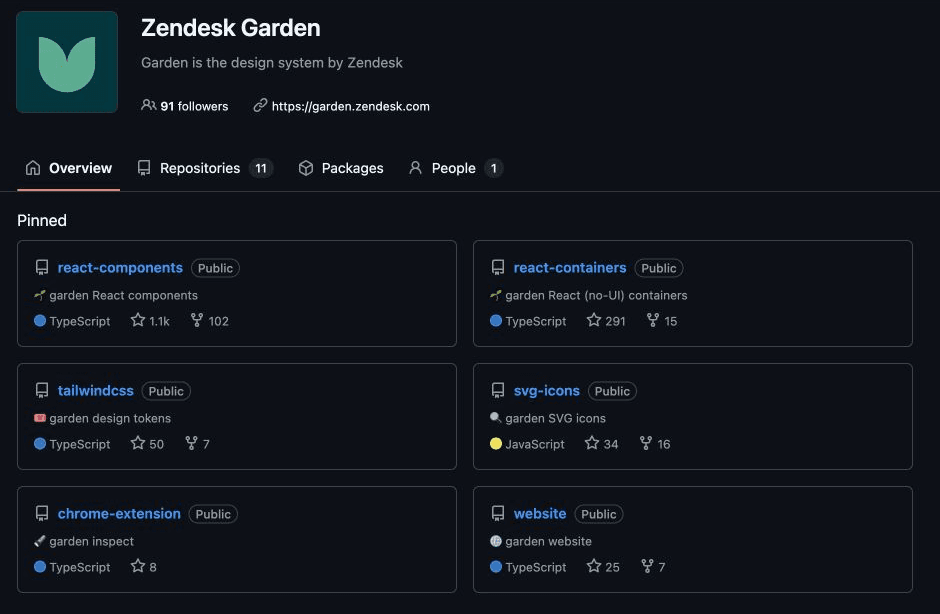940x614 pixels.
Task: Click Public badge beside react-containers
Action: [659, 268]
